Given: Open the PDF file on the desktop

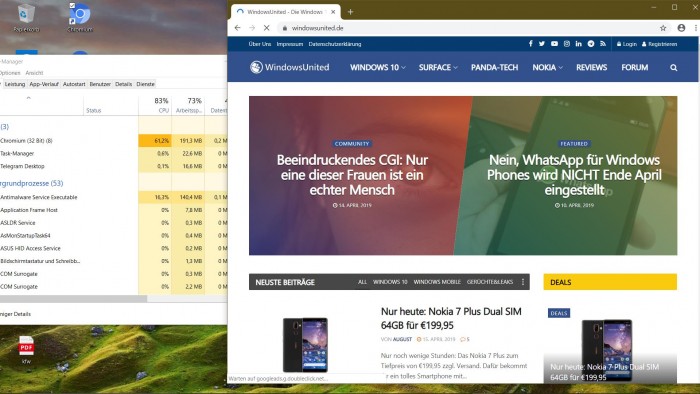Looking at the screenshot, I should [x=26, y=350].
